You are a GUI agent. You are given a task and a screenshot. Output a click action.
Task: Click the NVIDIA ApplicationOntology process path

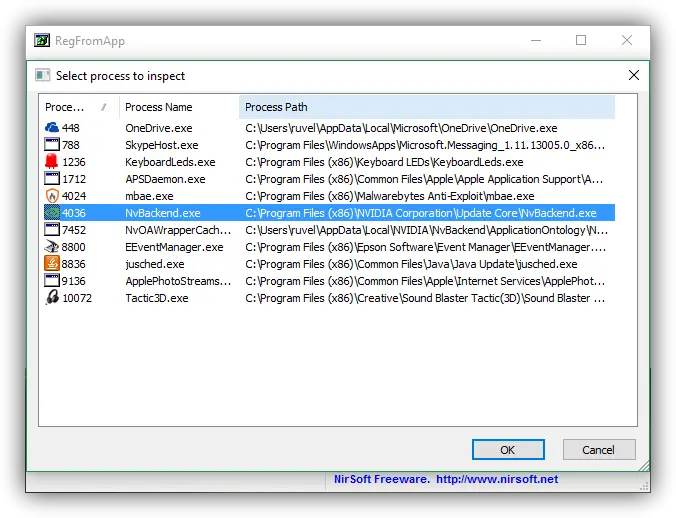click(426, 230)
